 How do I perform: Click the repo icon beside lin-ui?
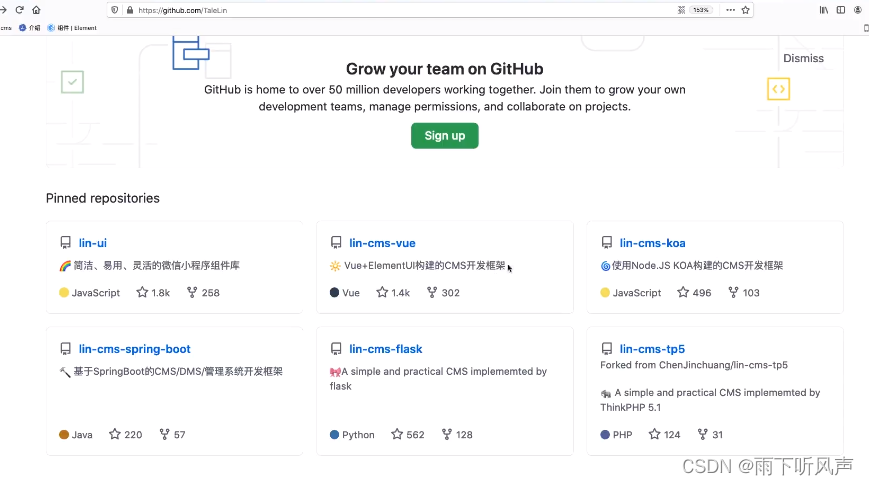[65, 243]
